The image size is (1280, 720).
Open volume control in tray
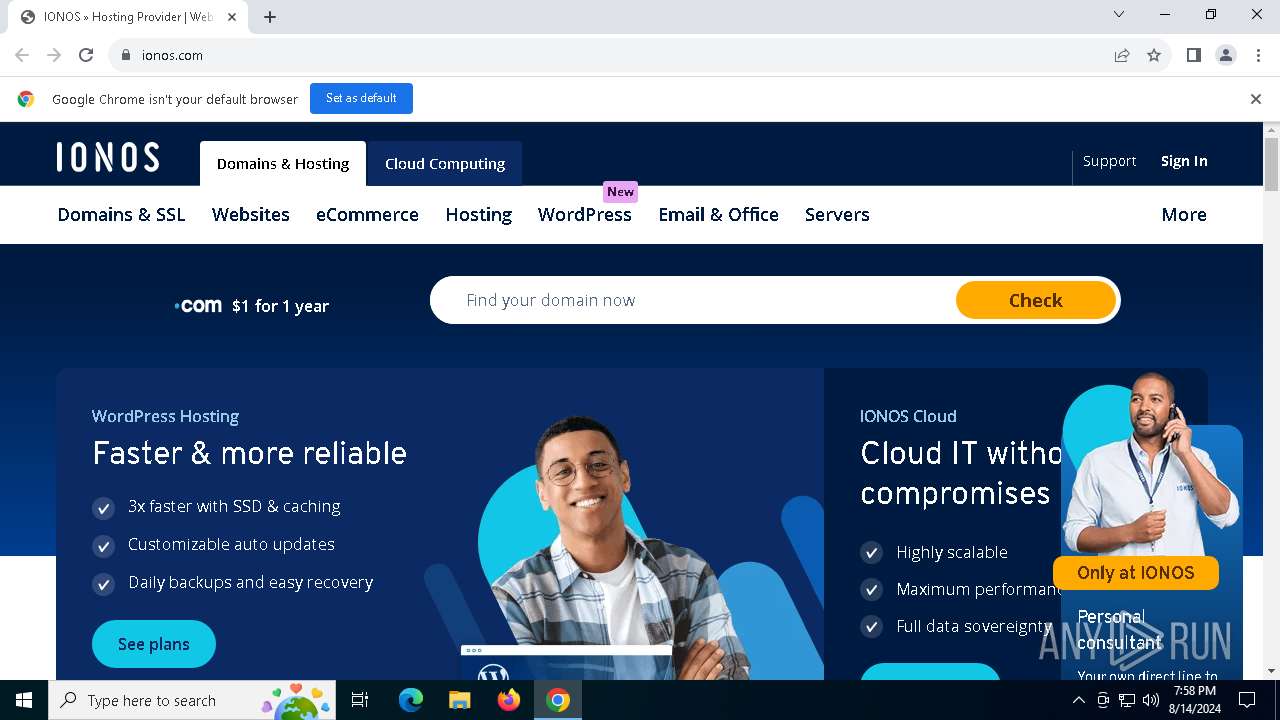pyautogui.click(x=1151, y=700)
